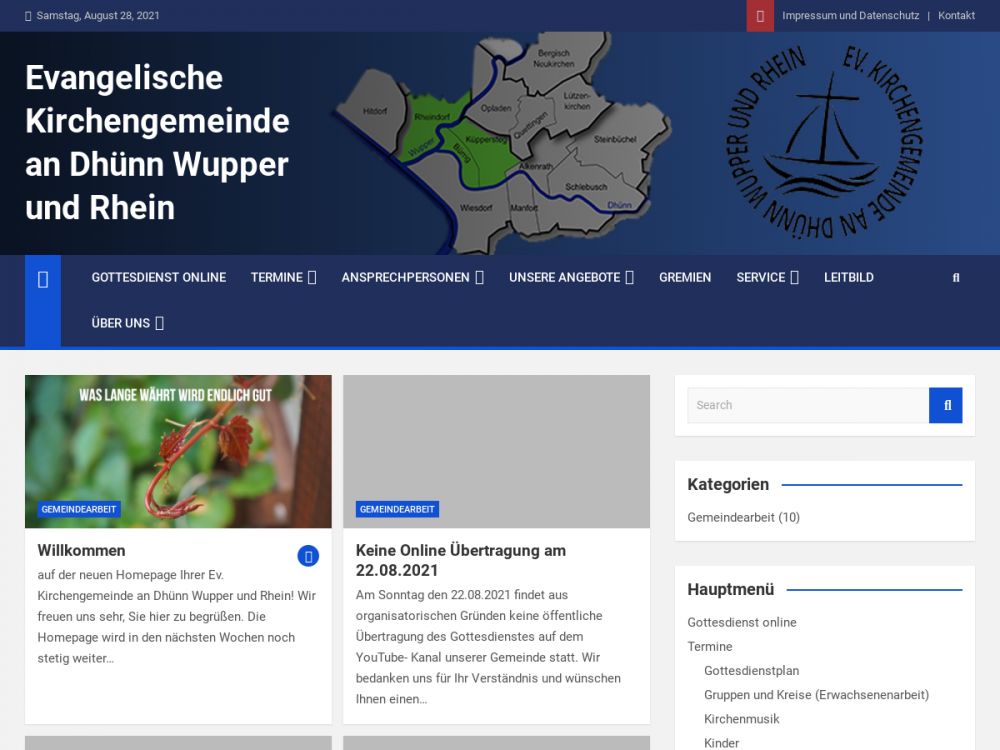The width and height of the screenshot is (1000, 750).
Task: Open the Leitbild menu item
Action: (849, 278)
